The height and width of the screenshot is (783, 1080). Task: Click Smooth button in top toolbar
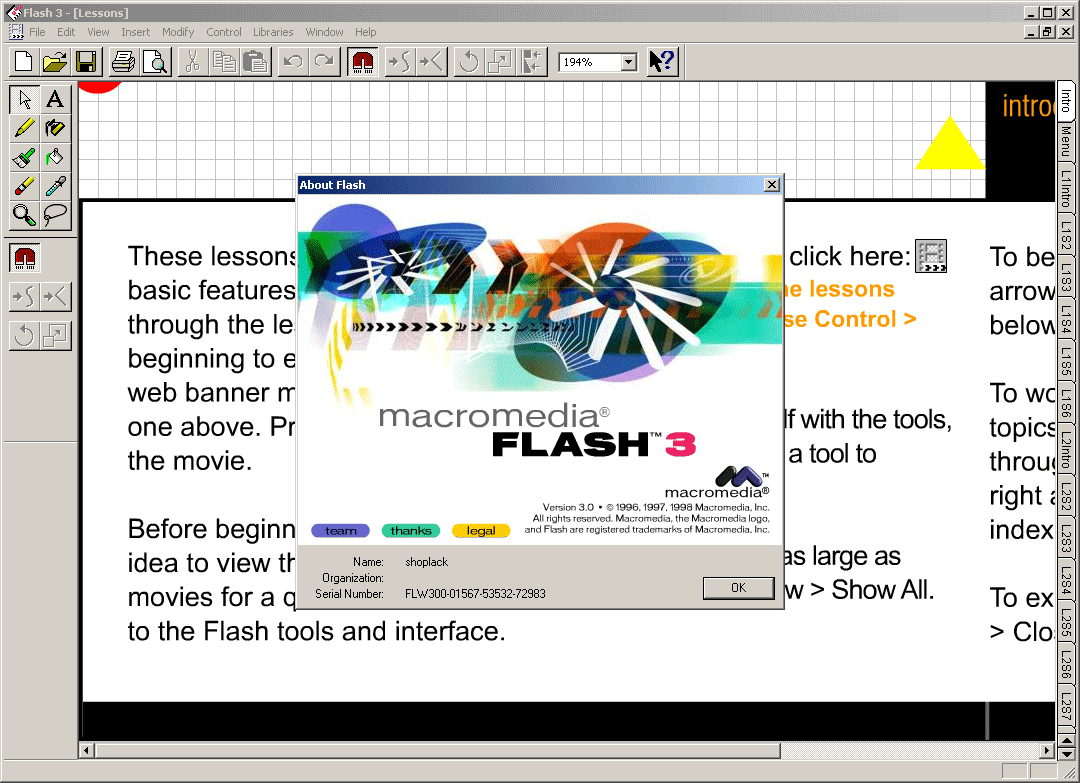coord(399,62)
